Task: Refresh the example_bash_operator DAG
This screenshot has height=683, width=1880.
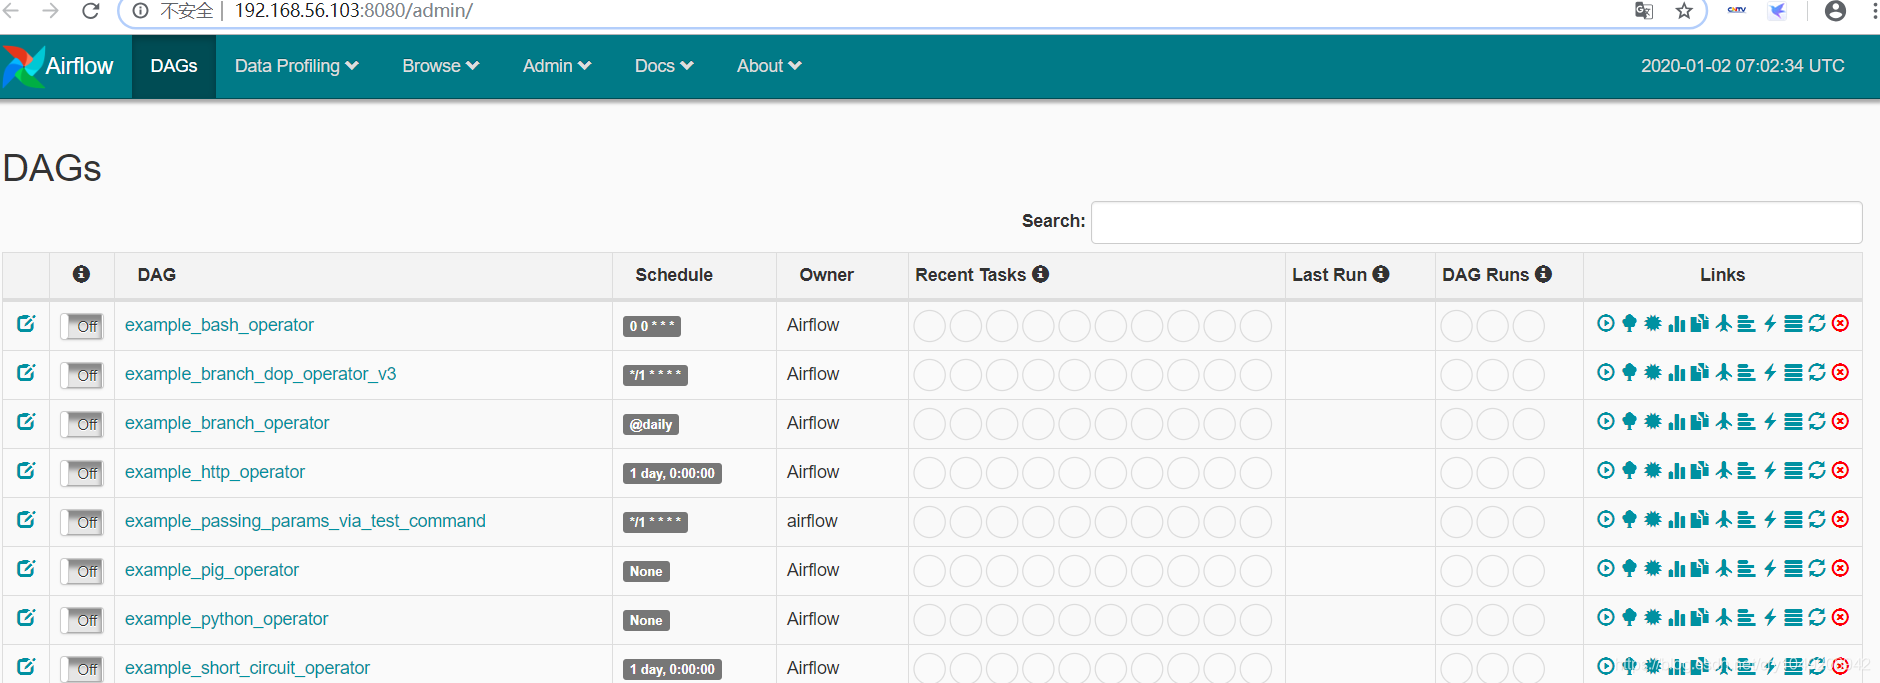Action: (x=1817, y=323)
